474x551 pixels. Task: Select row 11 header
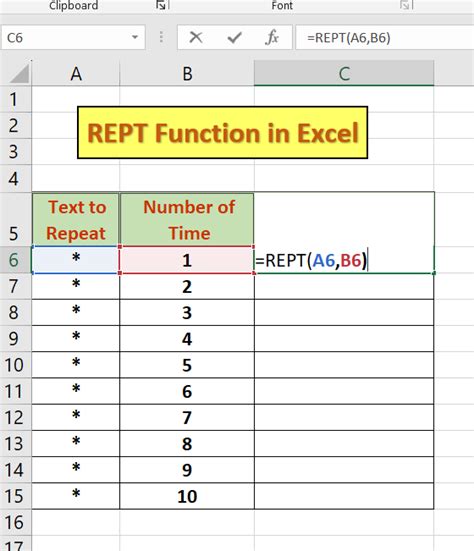[15, 391]
